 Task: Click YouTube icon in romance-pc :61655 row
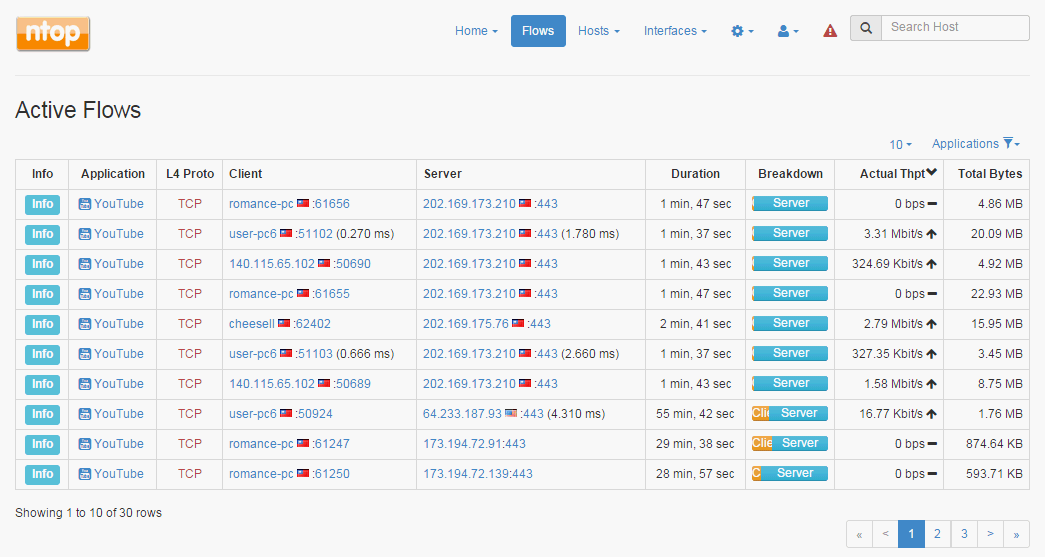[x=85, y=294]
